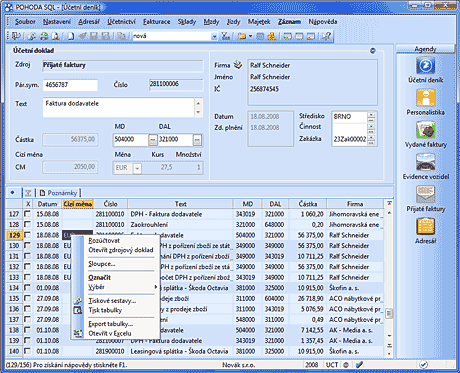Click Excel icon next to Otevřít v Excelu
The width and height of the screenshot is (460, 373).
coord(78,333)
